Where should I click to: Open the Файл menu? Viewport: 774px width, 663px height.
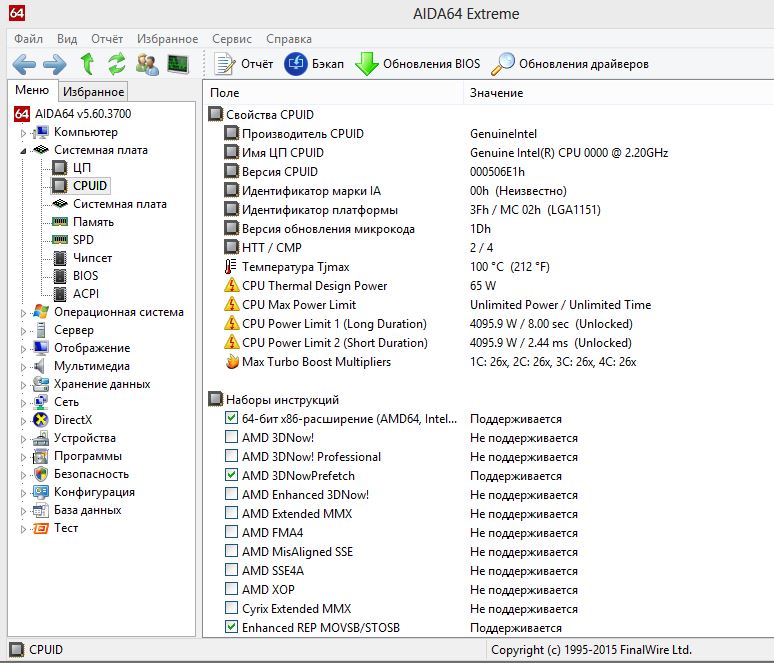pos(28,39)
